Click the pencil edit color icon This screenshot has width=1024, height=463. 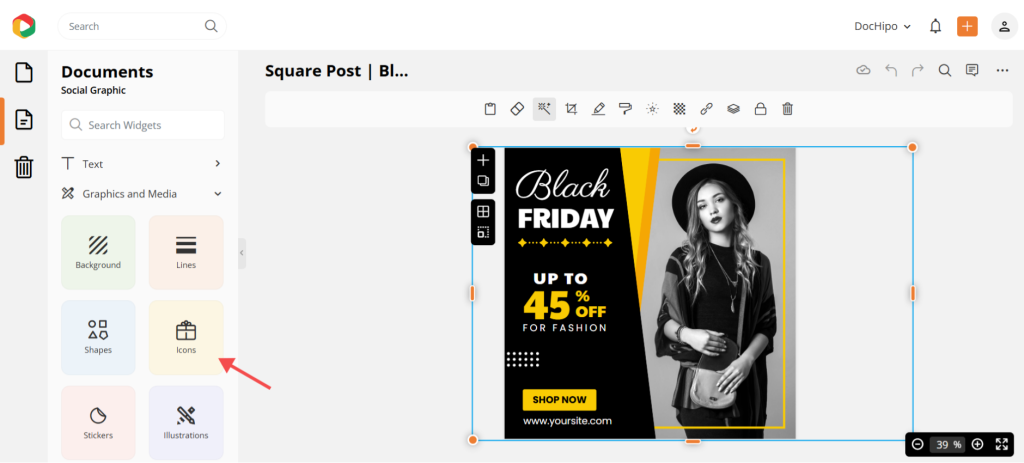coord(598,109)
